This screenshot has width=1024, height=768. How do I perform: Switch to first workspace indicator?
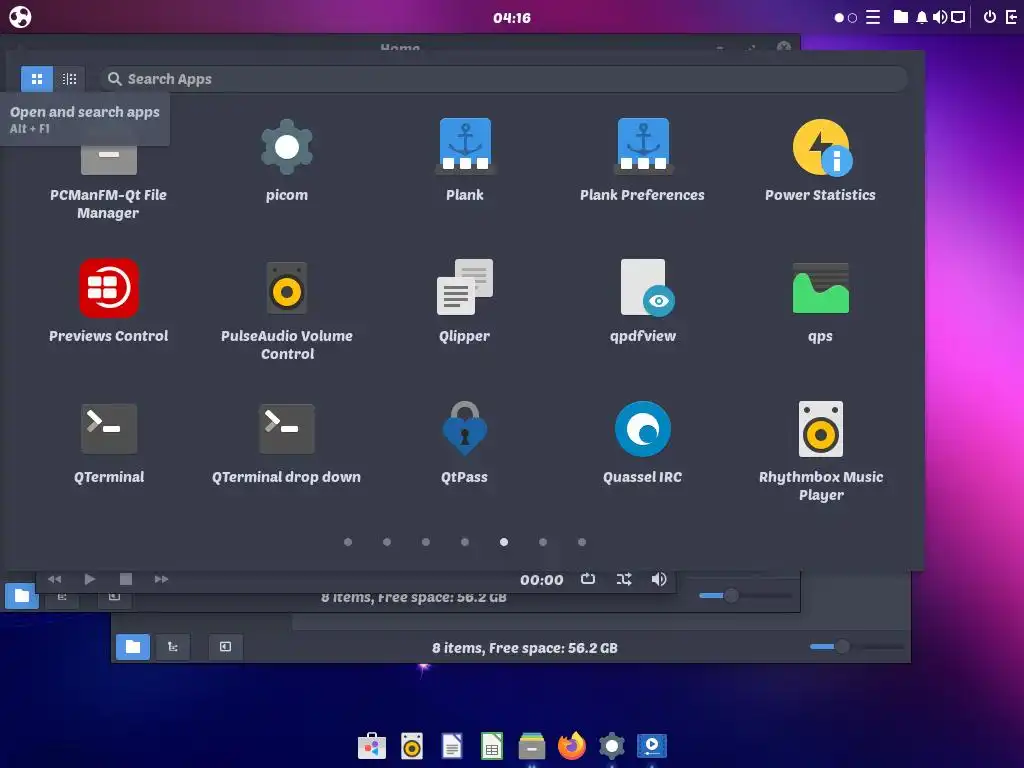tap(839, 18)
